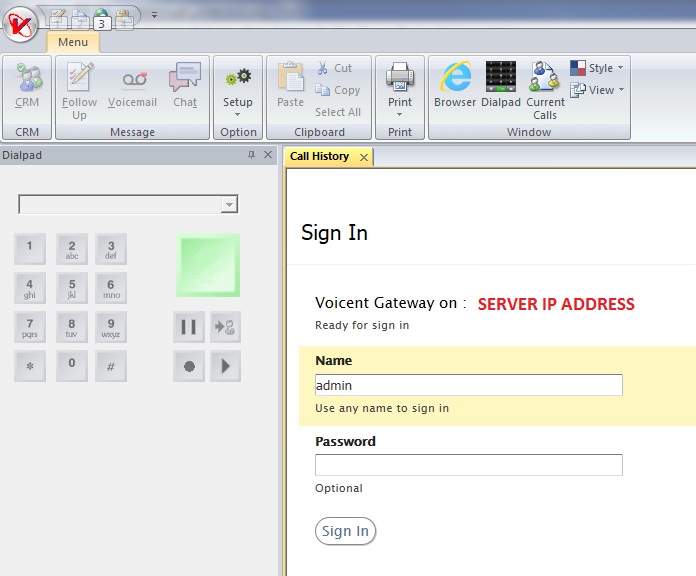
Task: Click the star key on dialpad
Action: point(30,366)
